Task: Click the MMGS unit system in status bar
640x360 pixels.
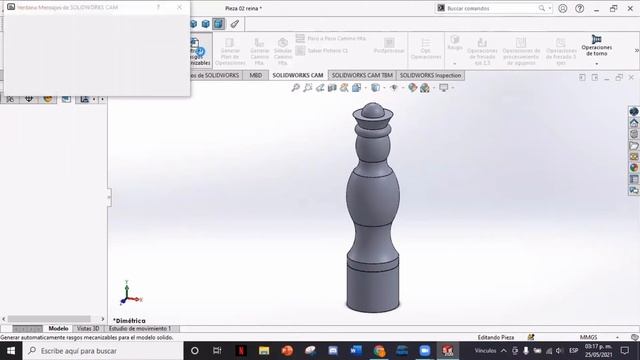Action: coord(588,338)
